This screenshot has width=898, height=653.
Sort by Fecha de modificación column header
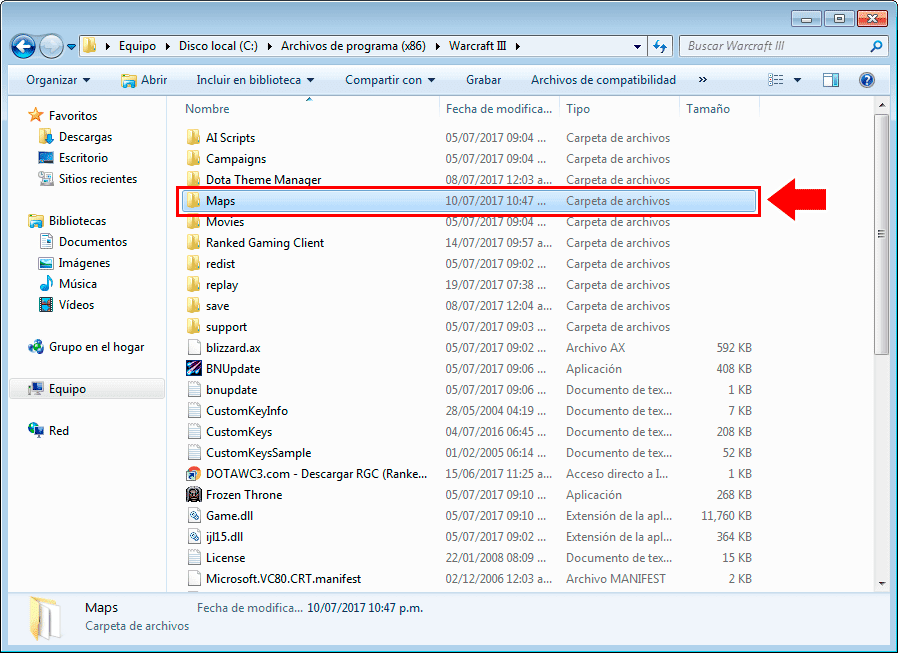pyautogui.click(x=499, y=109)
